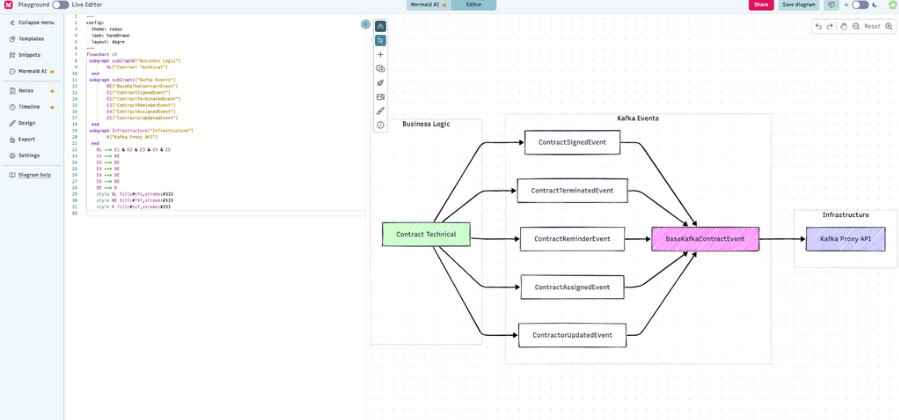Screen dimensions: 899x420
Task: Open the Diagram help link
Action: pos(34,175)
